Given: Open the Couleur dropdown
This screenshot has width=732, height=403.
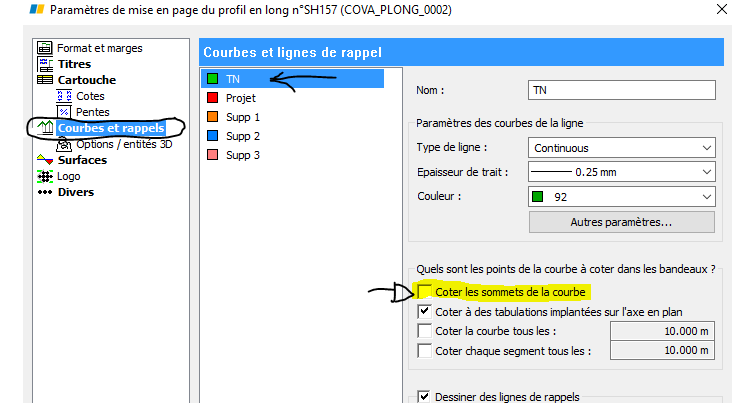Looking at the screenshot, I should click(x=622, y=197).
